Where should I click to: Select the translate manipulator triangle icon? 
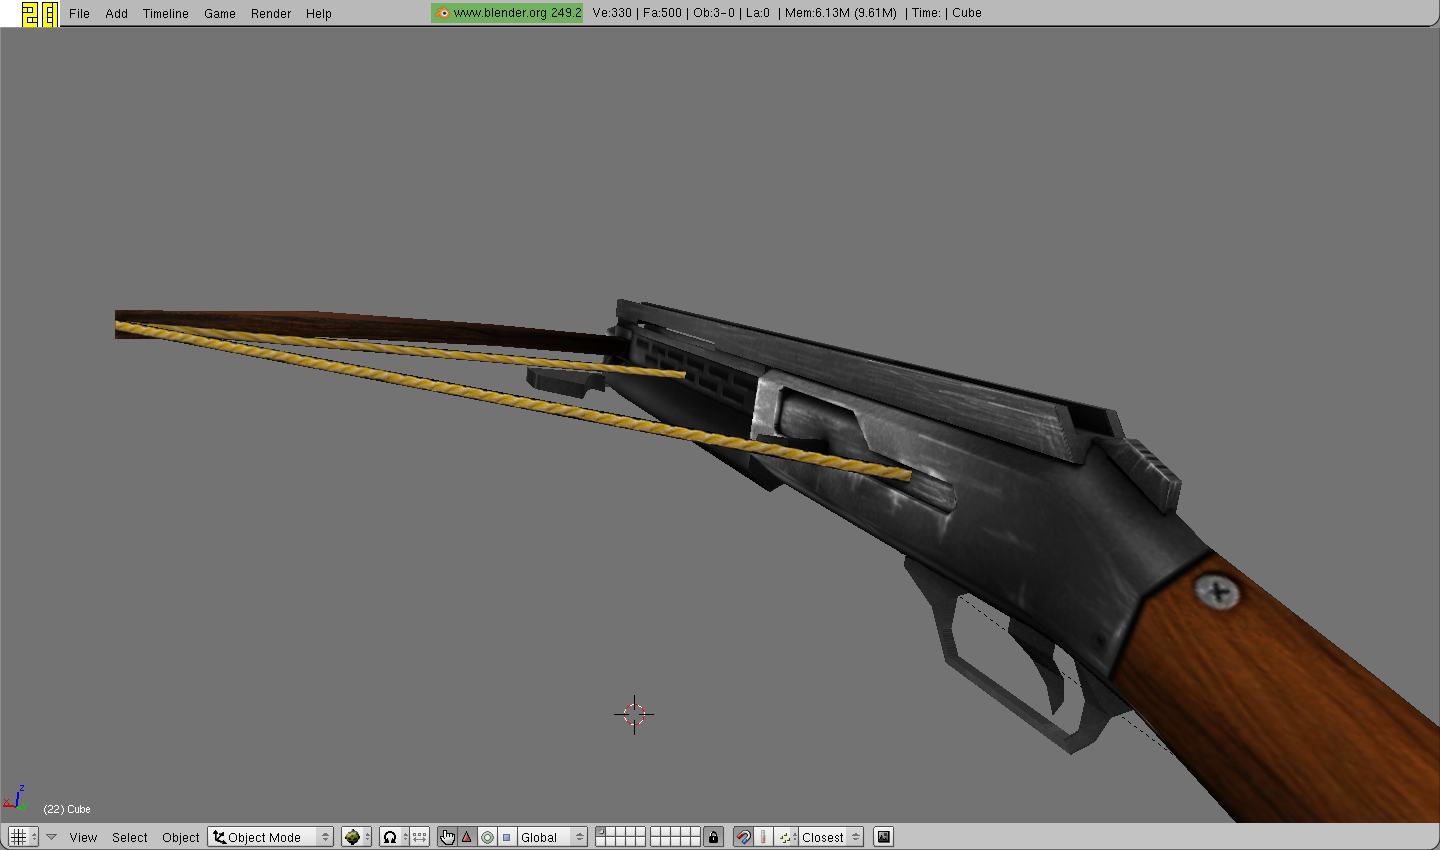click(467, 837)
